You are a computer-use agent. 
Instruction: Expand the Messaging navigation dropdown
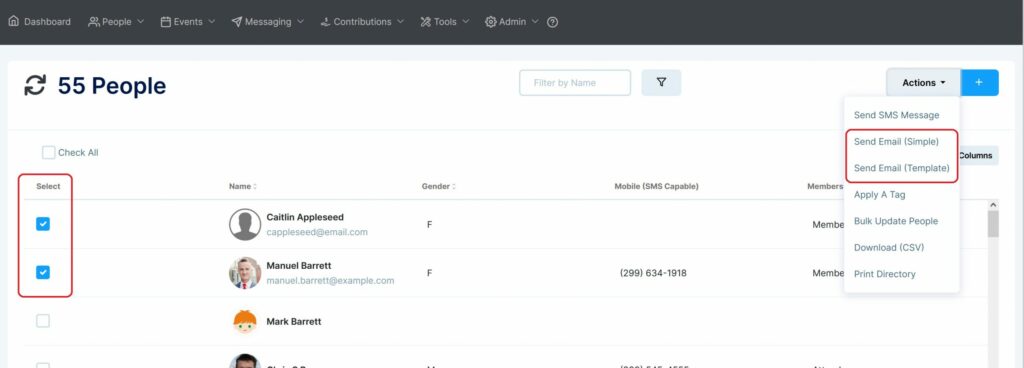tap(268, 22)
